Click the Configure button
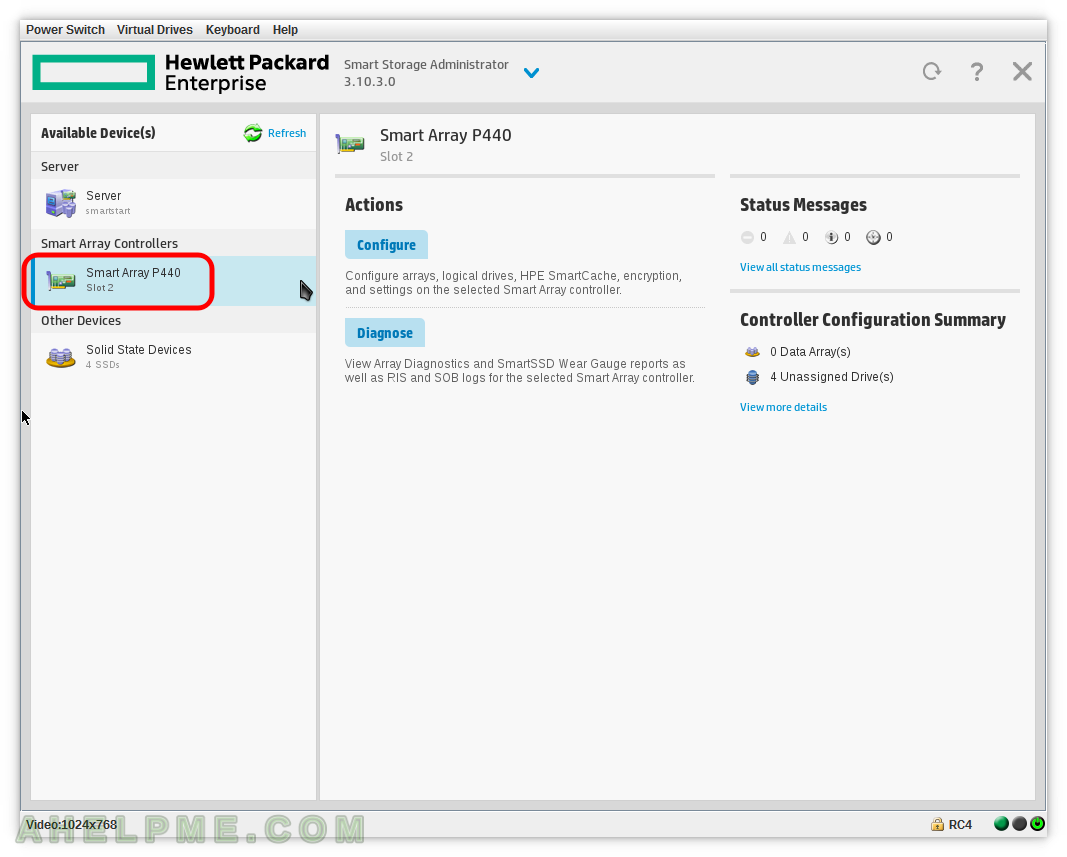Viewport: 1067px width, 857px height. click(x=386, y=245)
